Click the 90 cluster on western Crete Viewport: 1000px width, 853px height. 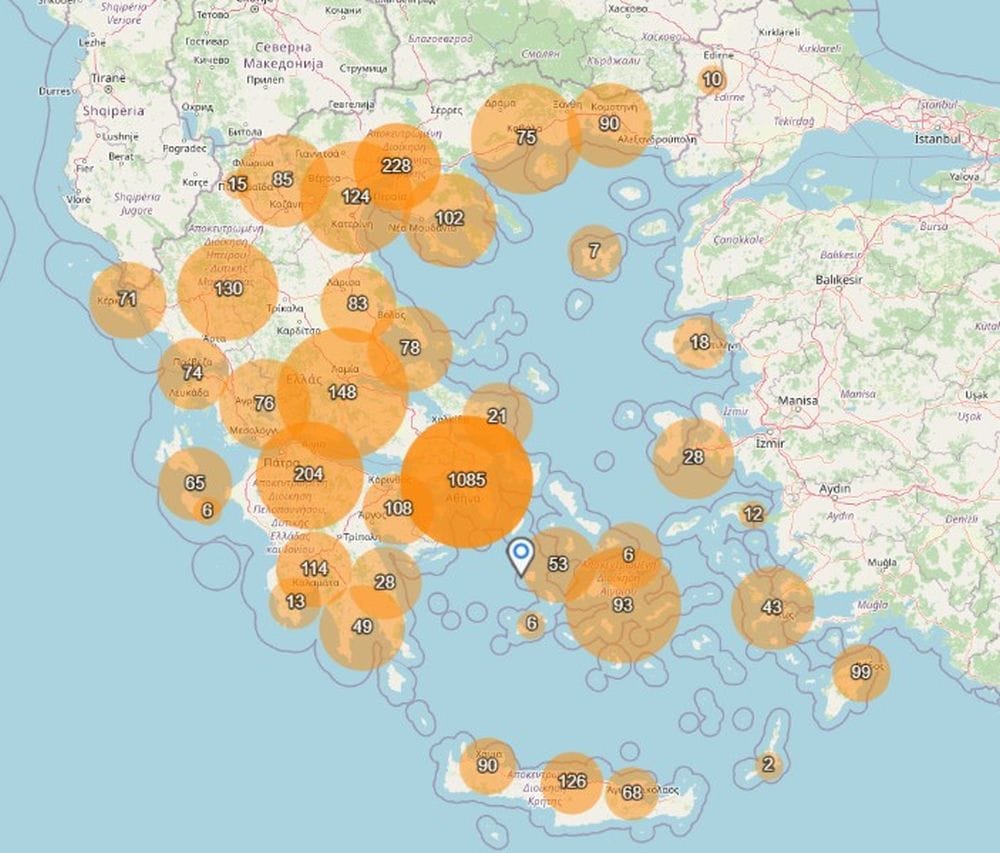487,765
